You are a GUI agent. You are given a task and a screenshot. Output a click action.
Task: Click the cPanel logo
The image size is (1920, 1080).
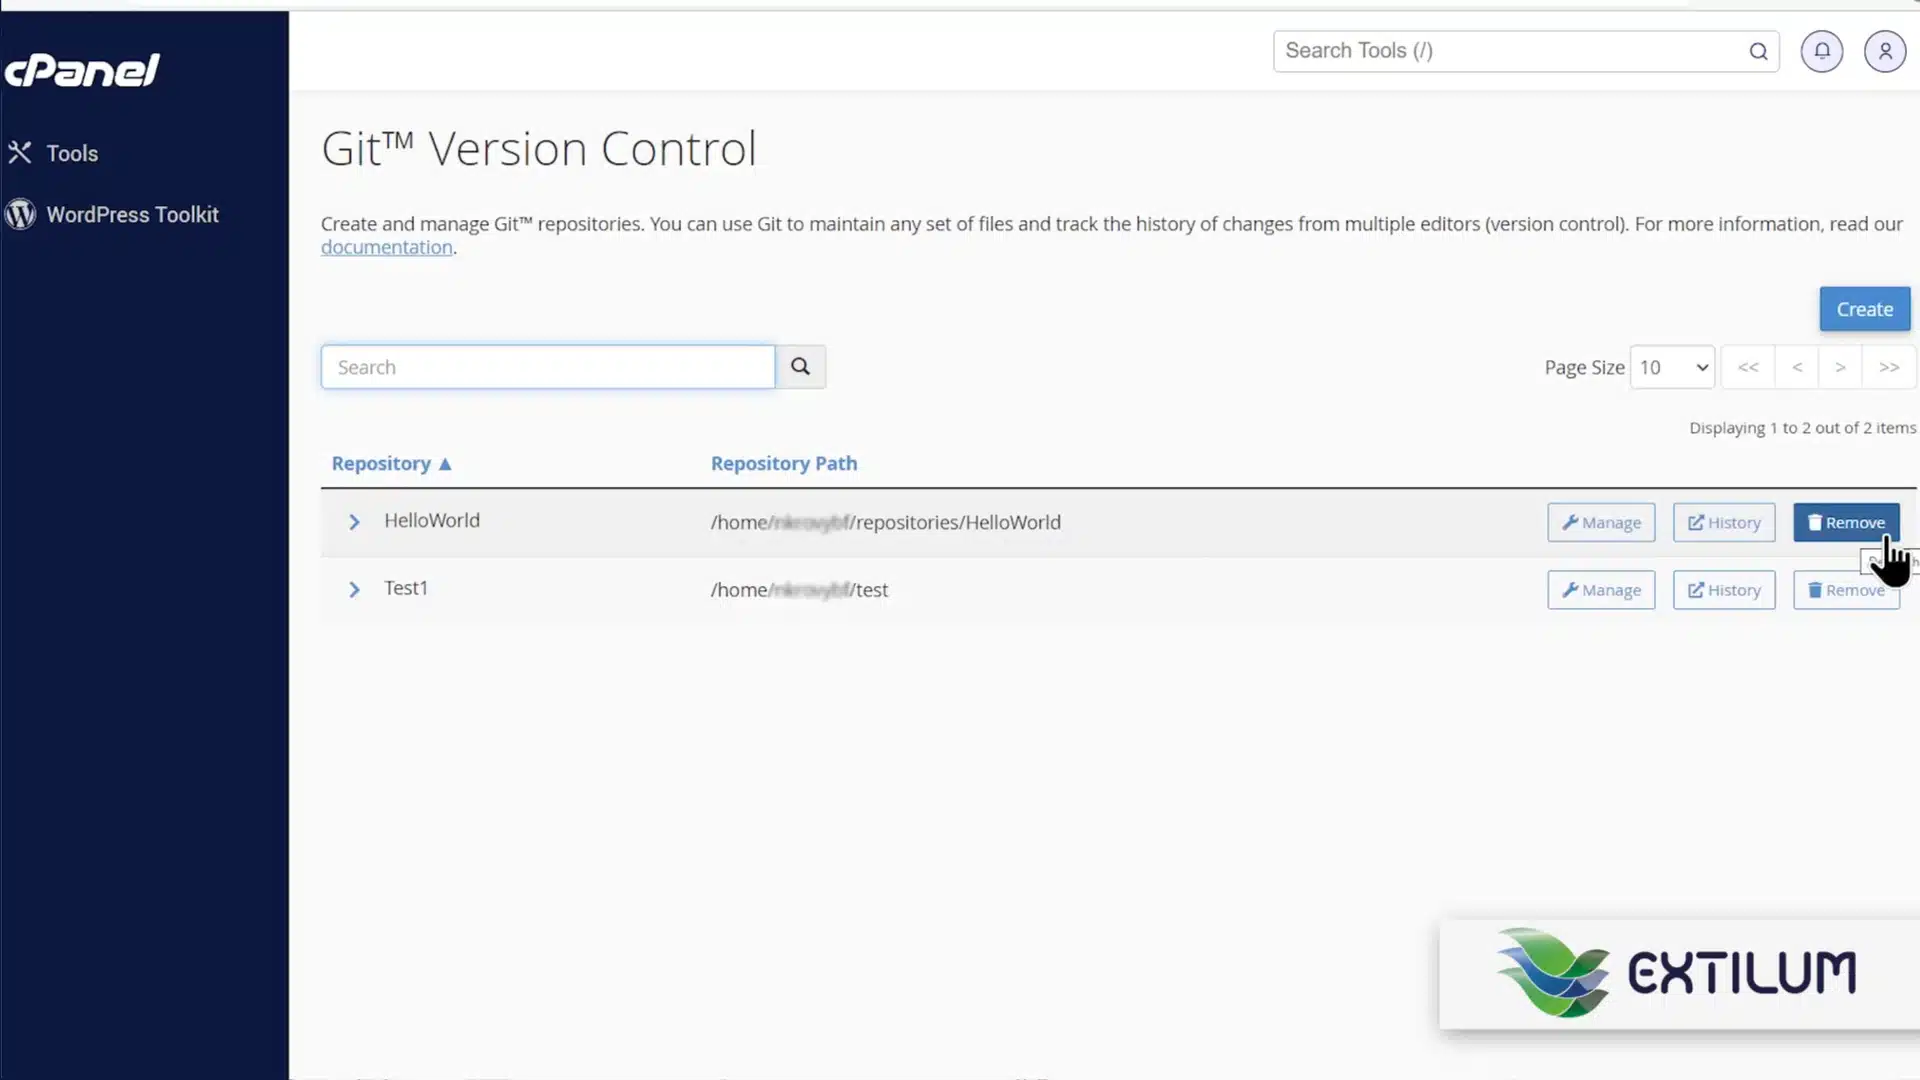click(x=82, y=70)
